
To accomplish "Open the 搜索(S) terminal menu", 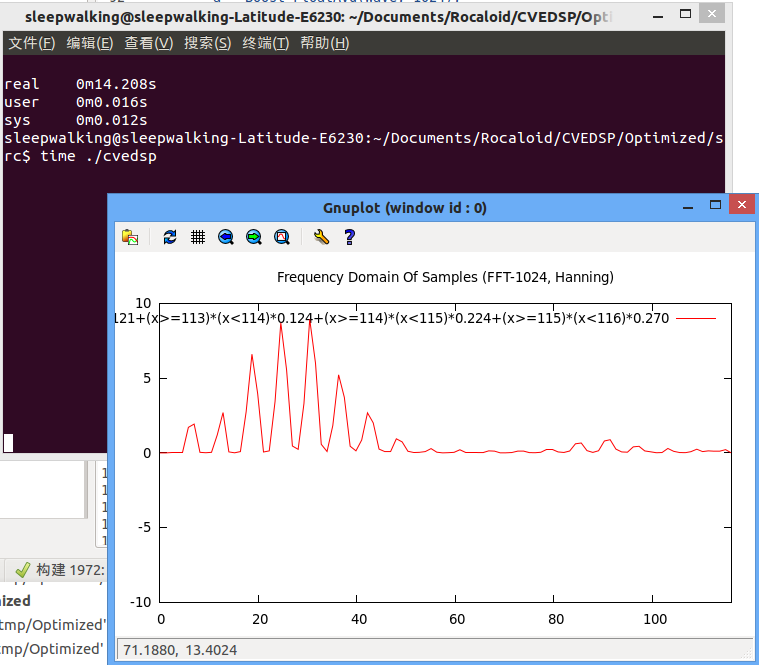I will [x=207, y=44].
